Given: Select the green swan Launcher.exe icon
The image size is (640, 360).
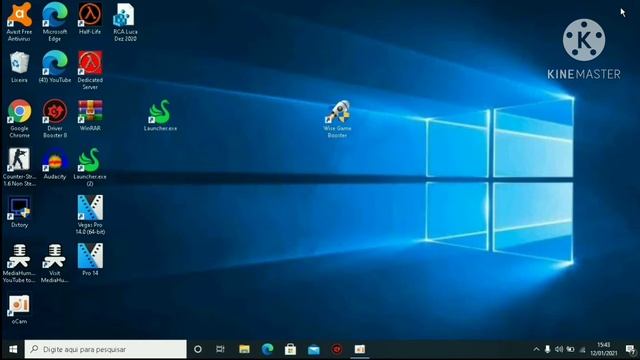Looking at the screenshot, I should click(x=160, y=115).
